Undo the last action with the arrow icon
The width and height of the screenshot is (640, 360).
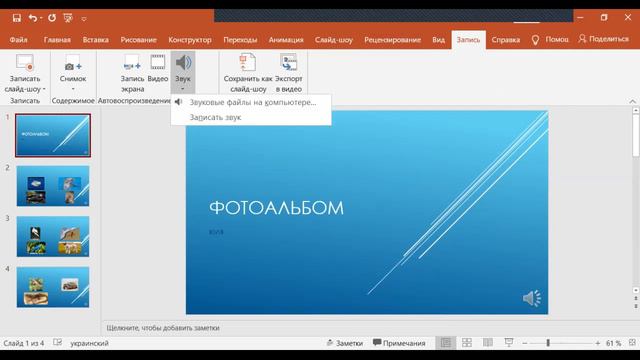click(x=33, y=18)
